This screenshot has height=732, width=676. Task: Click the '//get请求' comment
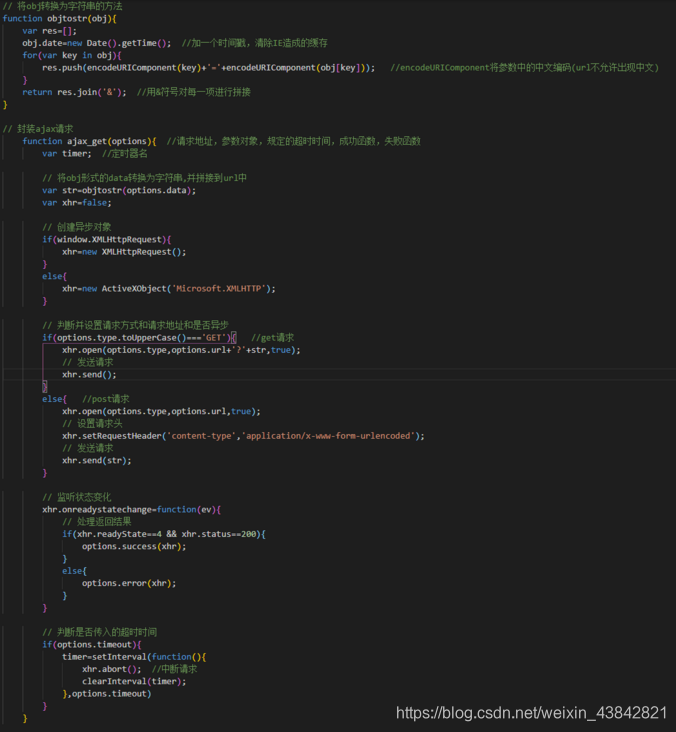click(x=273, y=338)
